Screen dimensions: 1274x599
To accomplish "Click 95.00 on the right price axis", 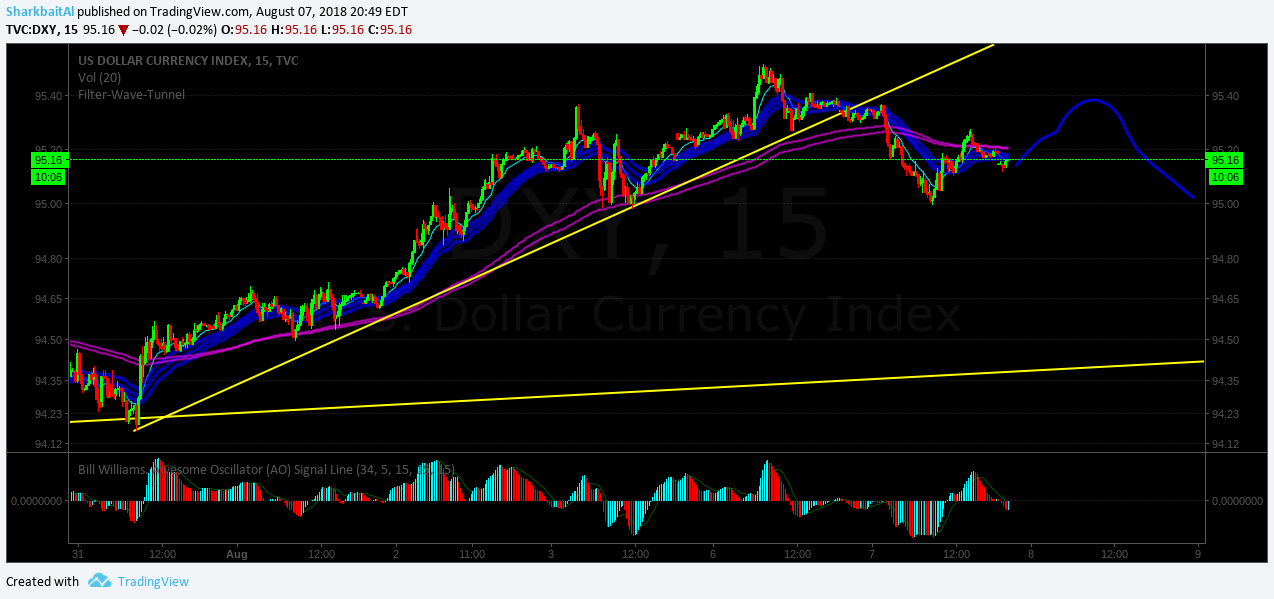I will pyautogui.click(x=1225, y=204).
